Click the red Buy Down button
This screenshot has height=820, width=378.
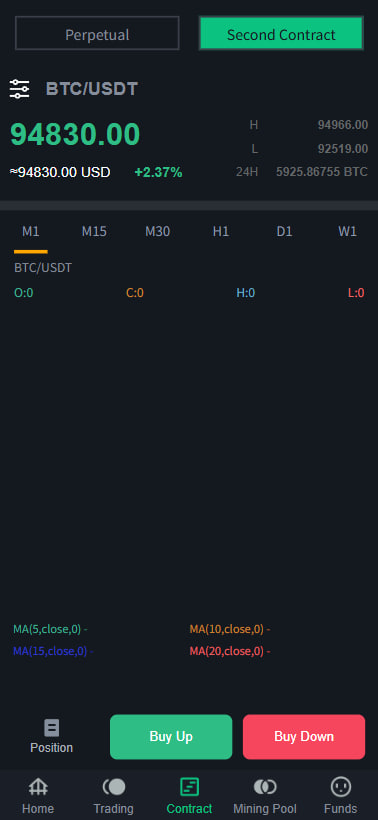tap(304, 737)
